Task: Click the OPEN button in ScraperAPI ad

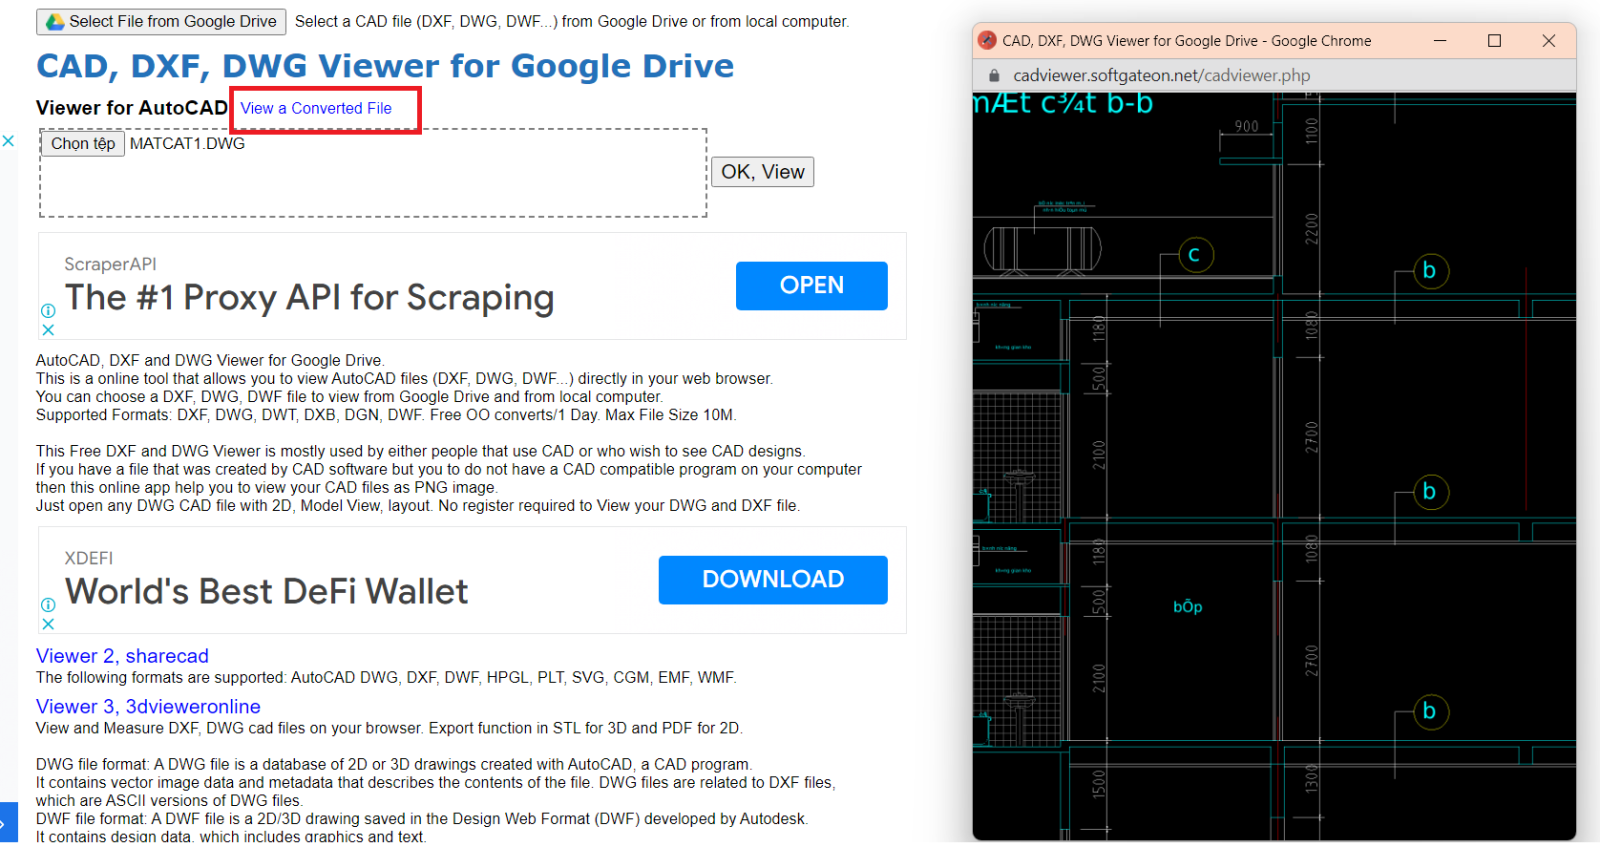Action: (x=811, y=286)
